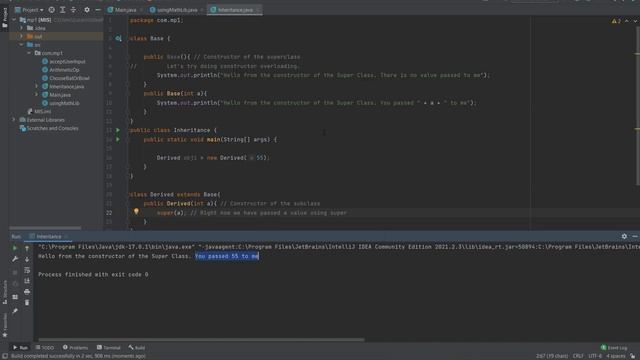Click the yellow intention bulb on line 22
Screen dimensions: 640x360
pyautogui.click(x=136, y=212)
